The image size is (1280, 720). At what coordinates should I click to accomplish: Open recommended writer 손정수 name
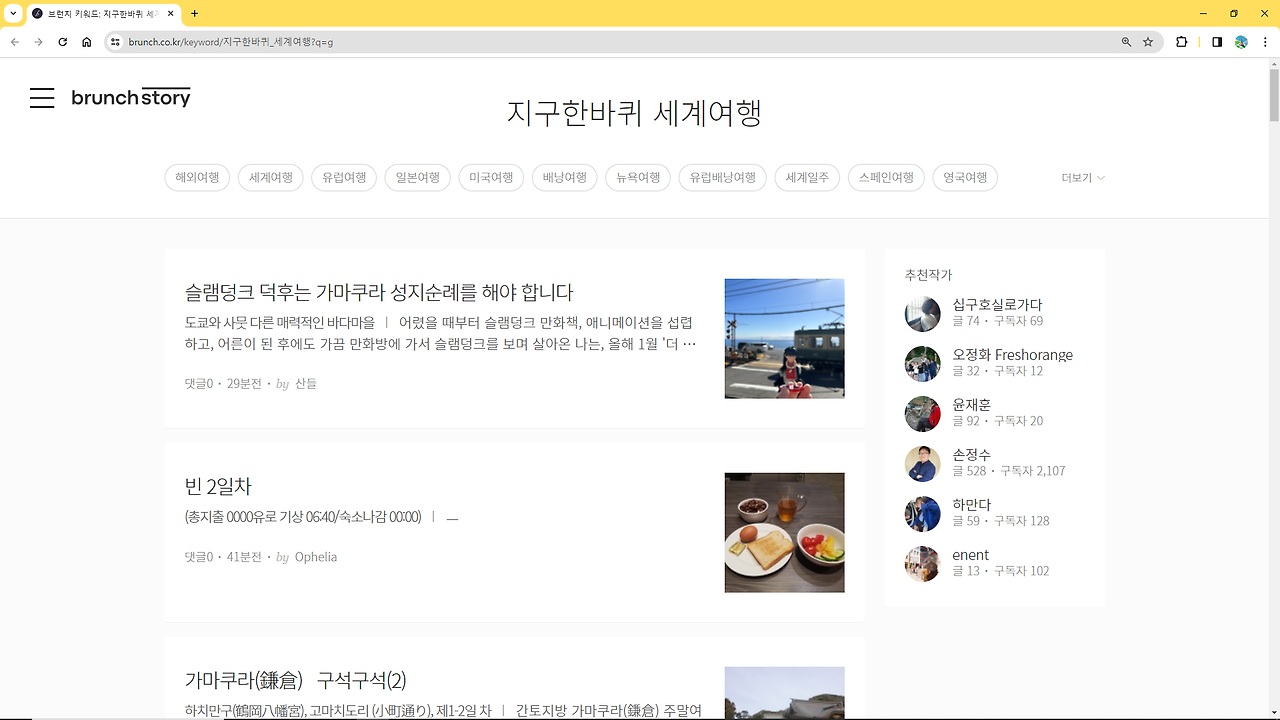971,455
